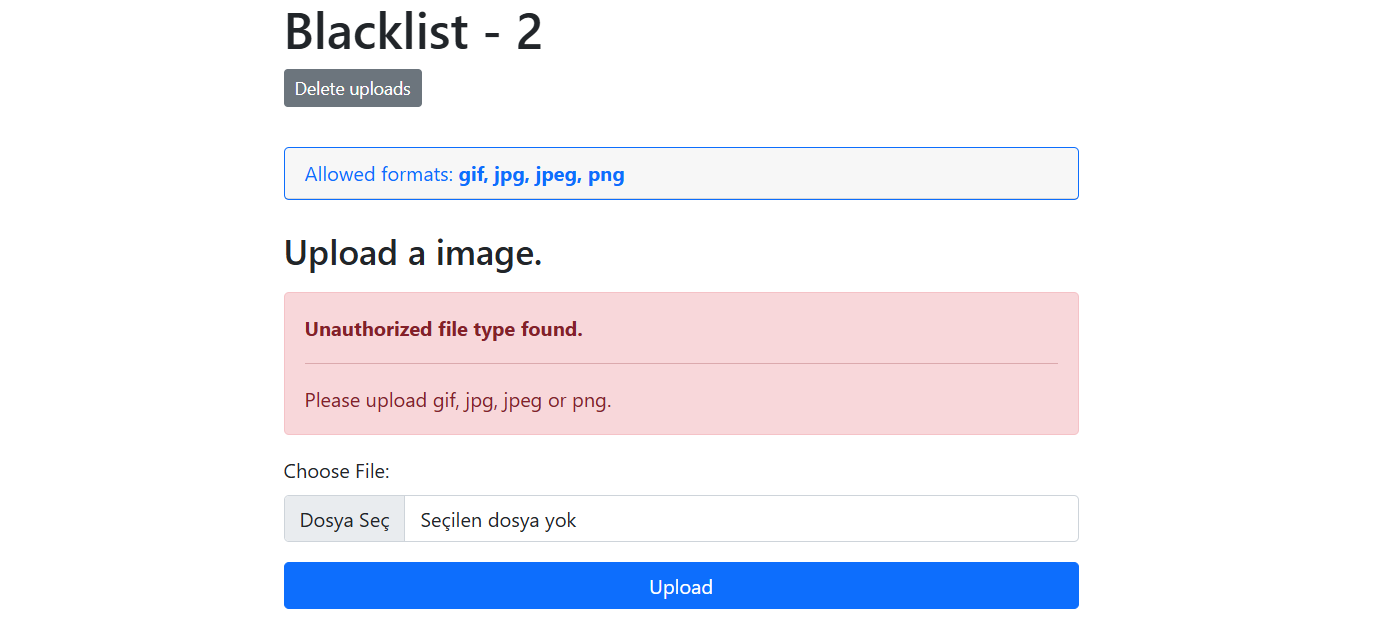Click the word 'Please' in the red alert
Viewport: 1382px width, 622px height.
[x=333, y=400]
